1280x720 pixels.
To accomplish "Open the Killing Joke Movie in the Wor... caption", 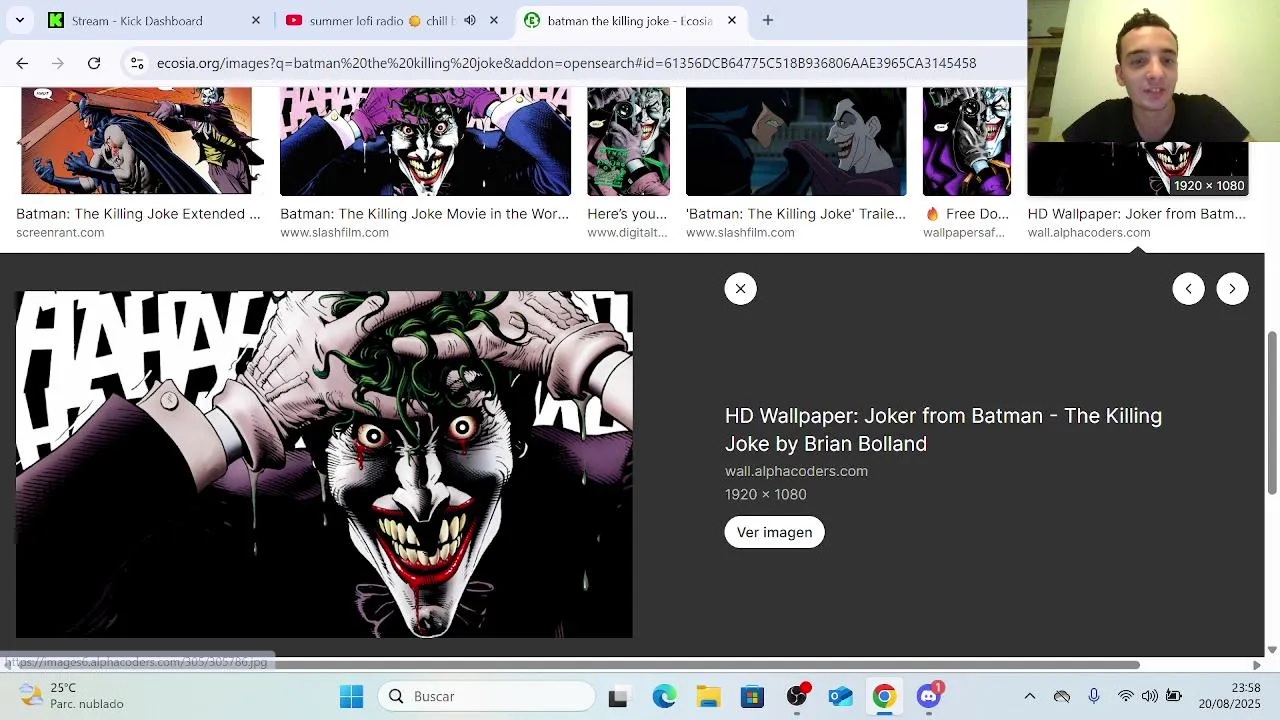I will [x=424, y=214].
